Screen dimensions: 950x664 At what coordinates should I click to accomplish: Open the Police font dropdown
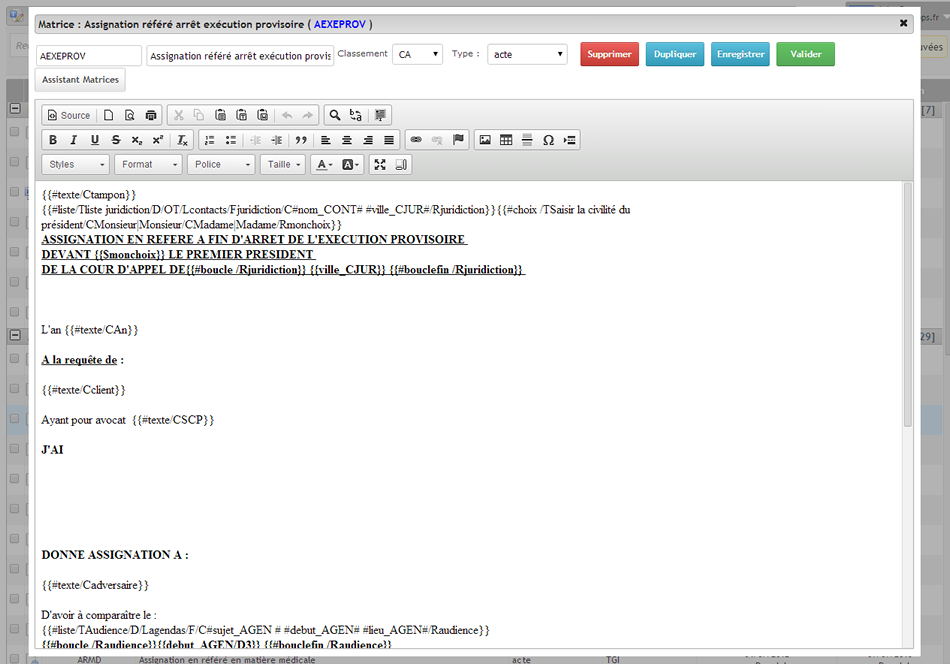(x=221, y=164)
